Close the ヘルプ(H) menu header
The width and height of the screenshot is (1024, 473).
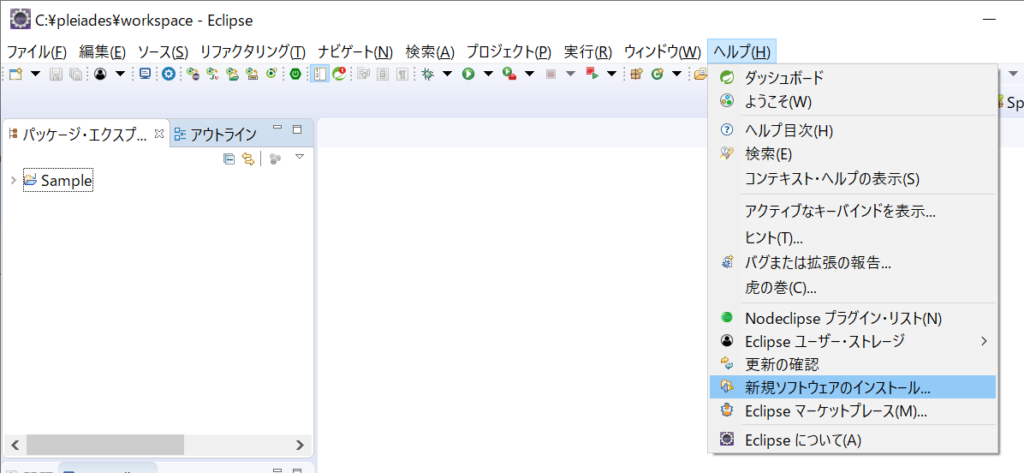[742, 51]
